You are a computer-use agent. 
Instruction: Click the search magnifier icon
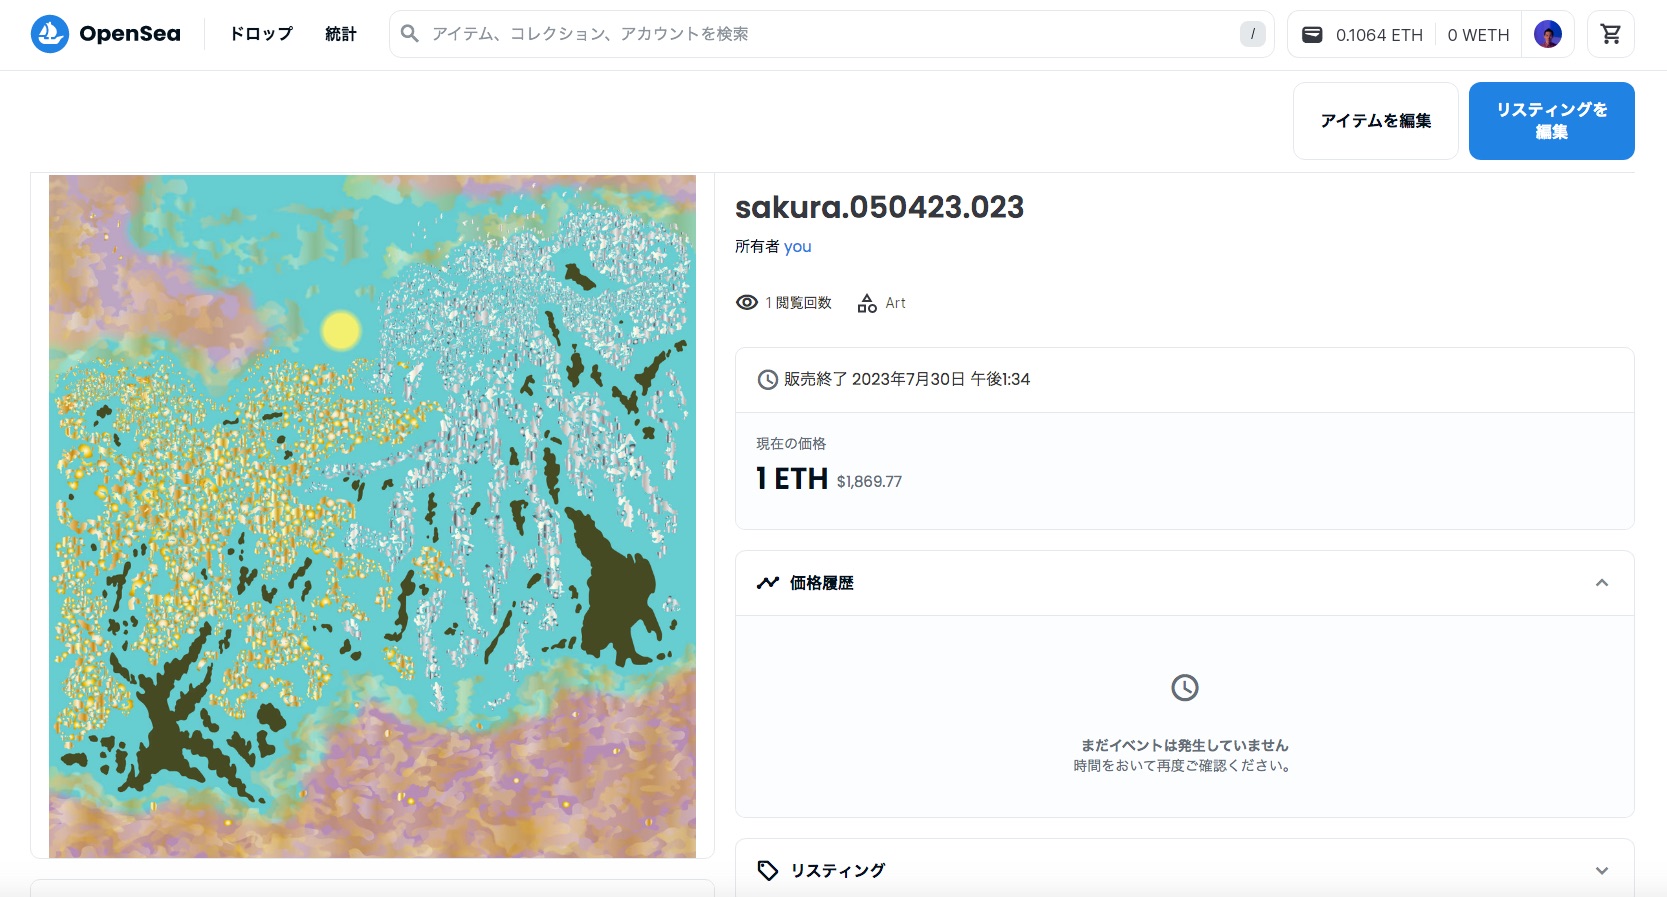409,34
